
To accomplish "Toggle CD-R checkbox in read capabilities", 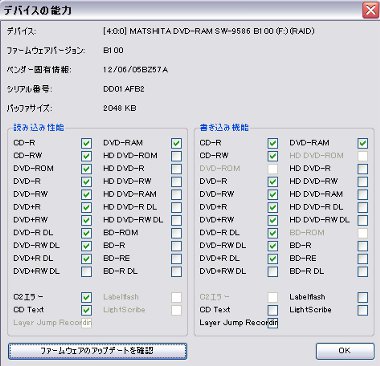I will 86,143.
